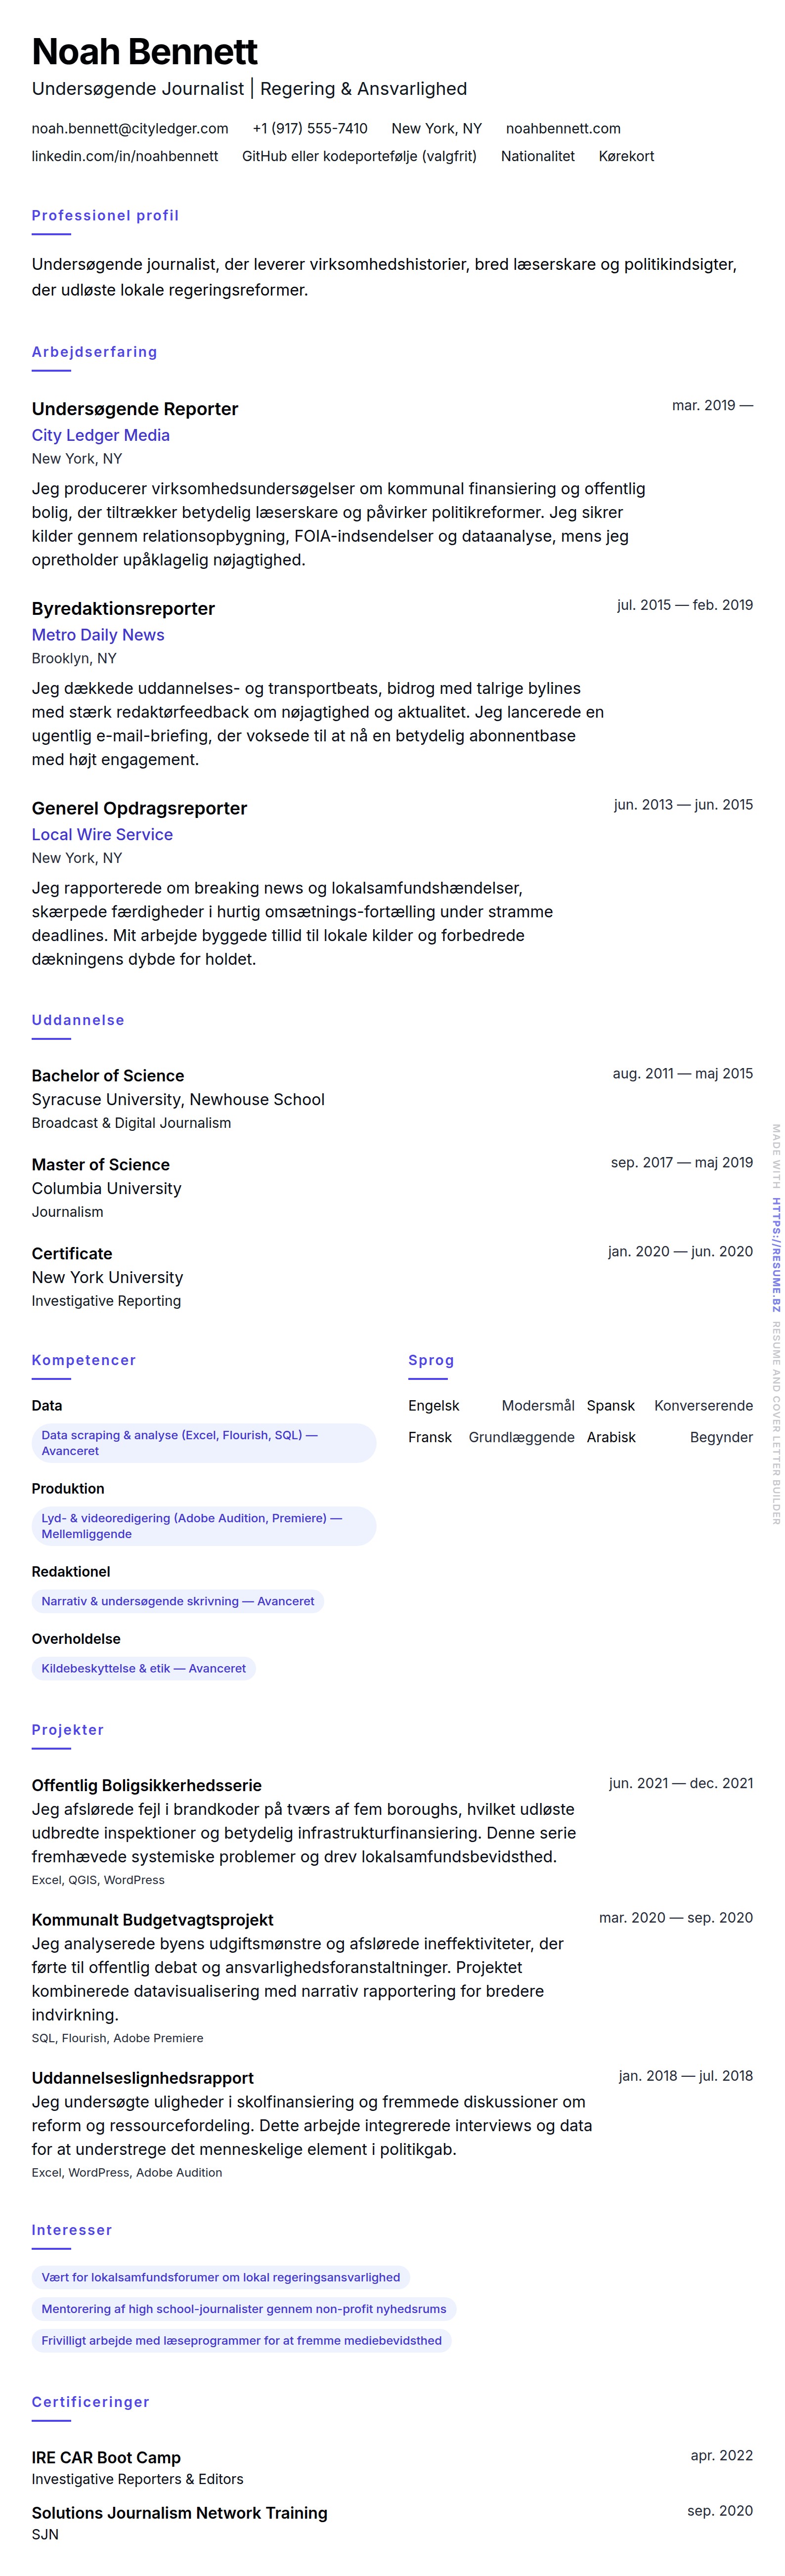Click the Offentlig Boligsikkerhedsserie project title
Viewport: 785px width, 2576px height.
click(x=147, y=1785)
